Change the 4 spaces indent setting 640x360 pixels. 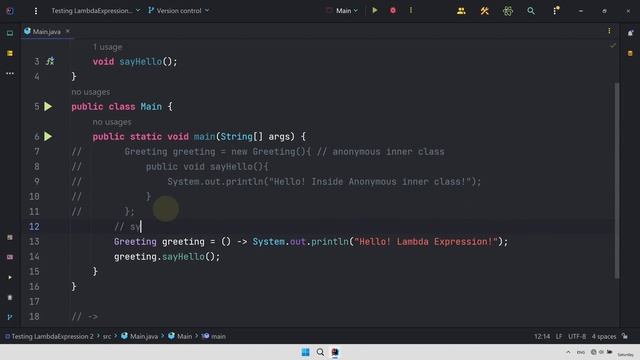[604, 337]
